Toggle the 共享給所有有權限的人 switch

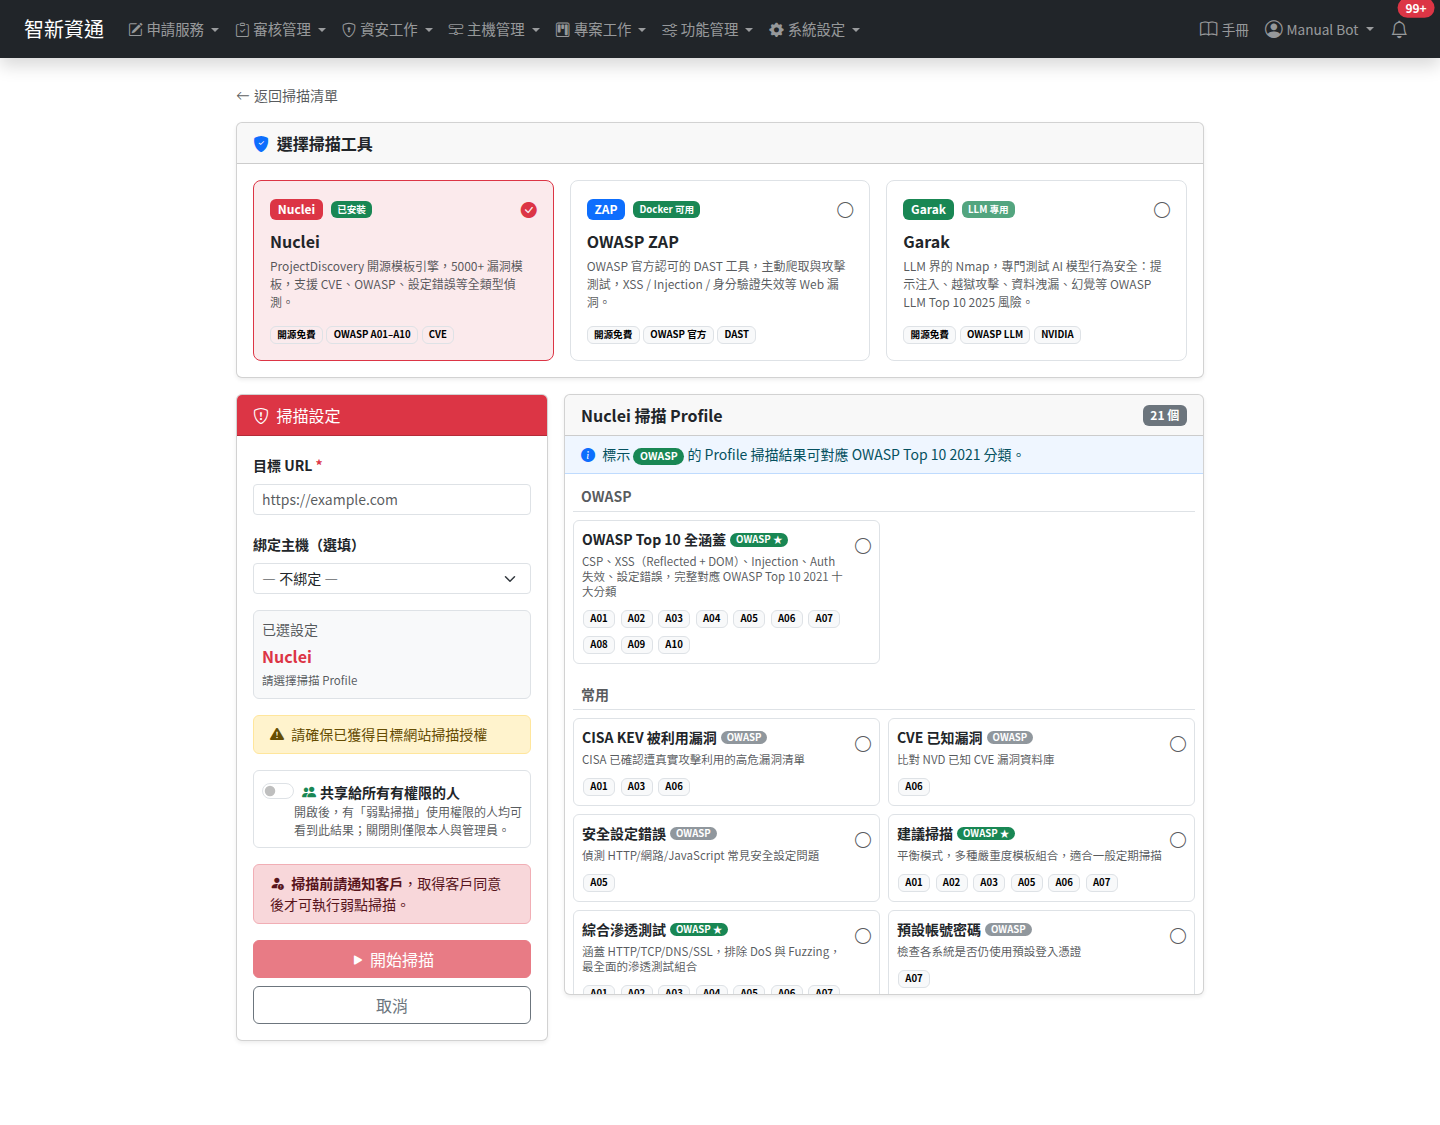point(278,791)
